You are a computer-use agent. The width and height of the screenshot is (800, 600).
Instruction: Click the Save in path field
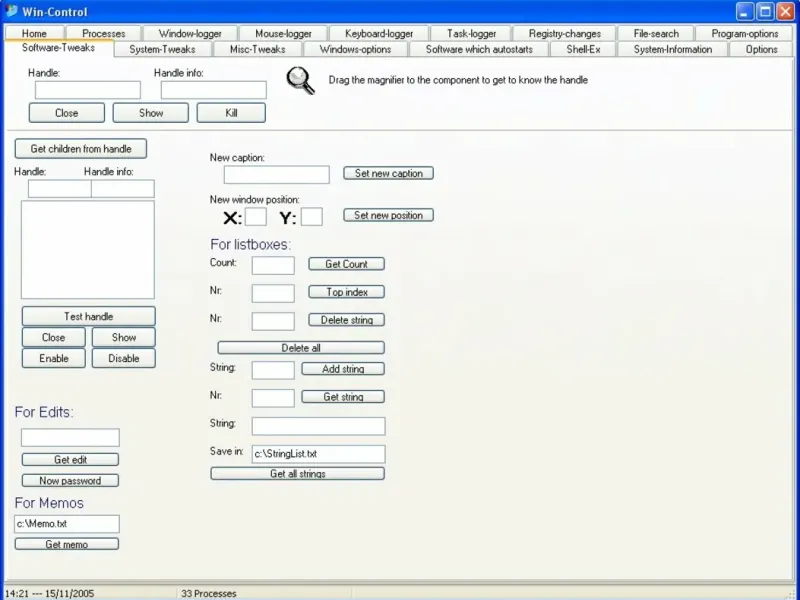318,454
